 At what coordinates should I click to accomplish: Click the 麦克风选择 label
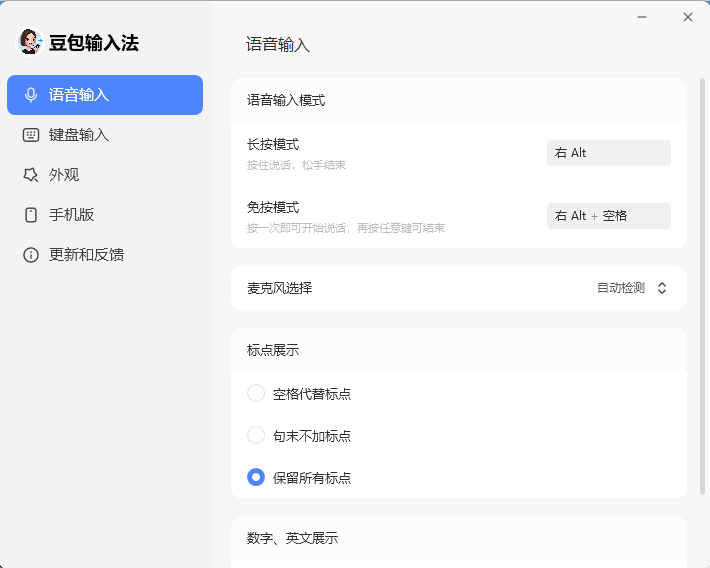(279, 288)
